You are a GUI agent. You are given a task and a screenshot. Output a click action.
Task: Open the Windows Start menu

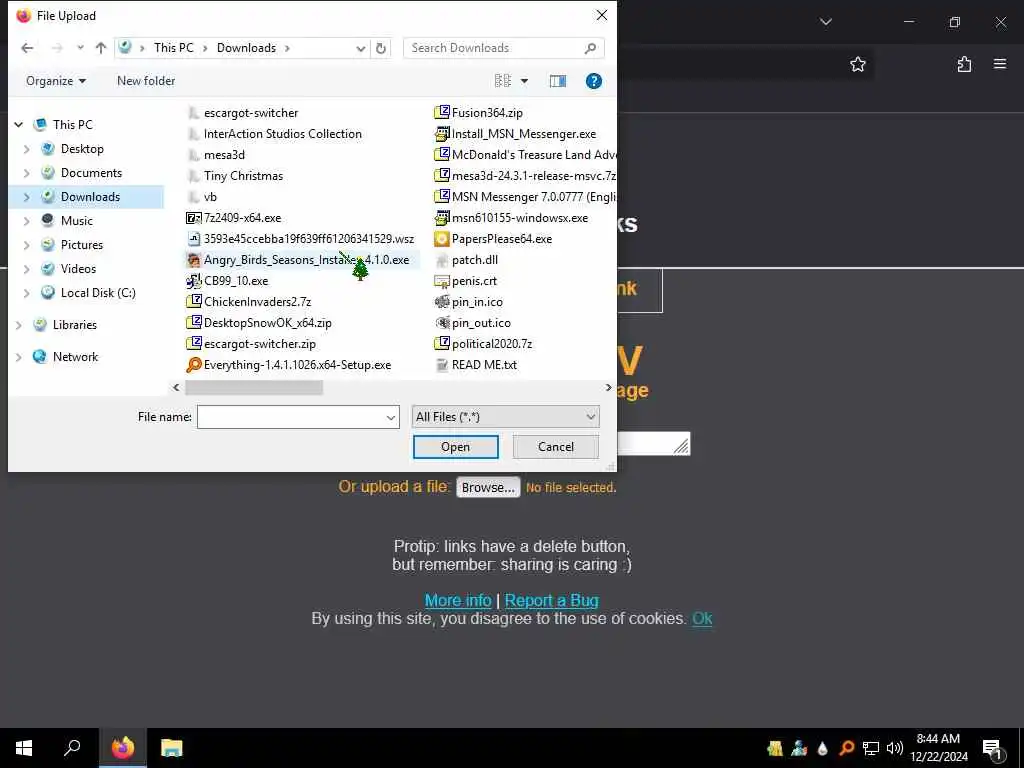tap(24, 748)
